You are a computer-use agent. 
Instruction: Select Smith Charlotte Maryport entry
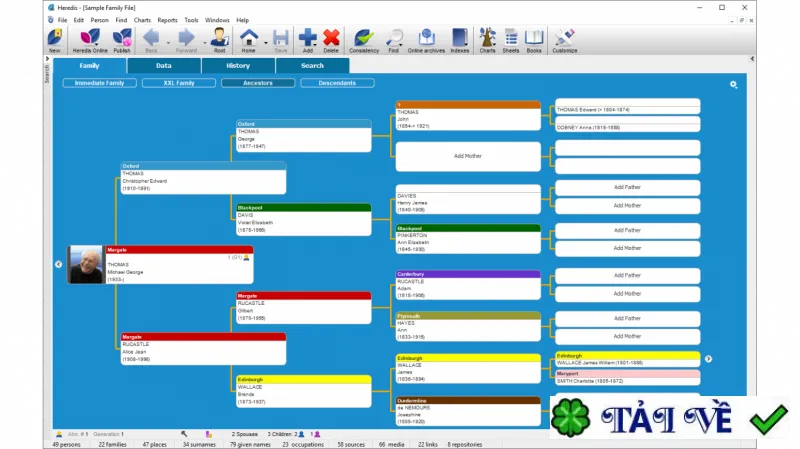(628, 378)
